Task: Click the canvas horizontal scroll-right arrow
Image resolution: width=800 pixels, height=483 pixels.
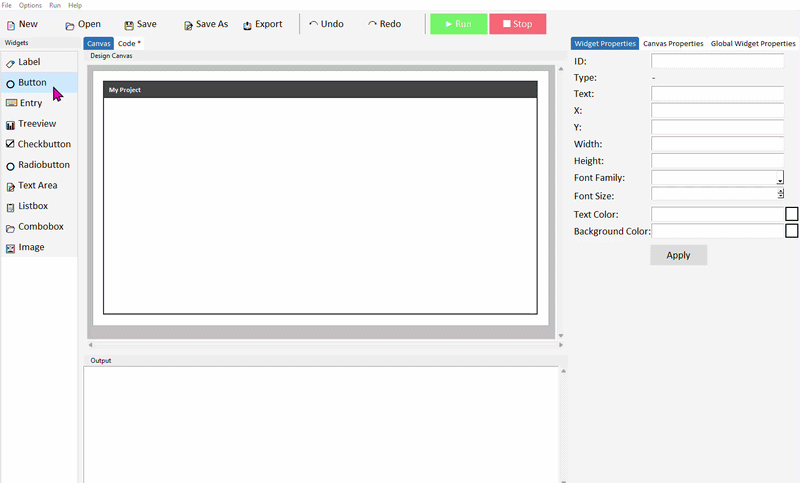Action: 561,345
